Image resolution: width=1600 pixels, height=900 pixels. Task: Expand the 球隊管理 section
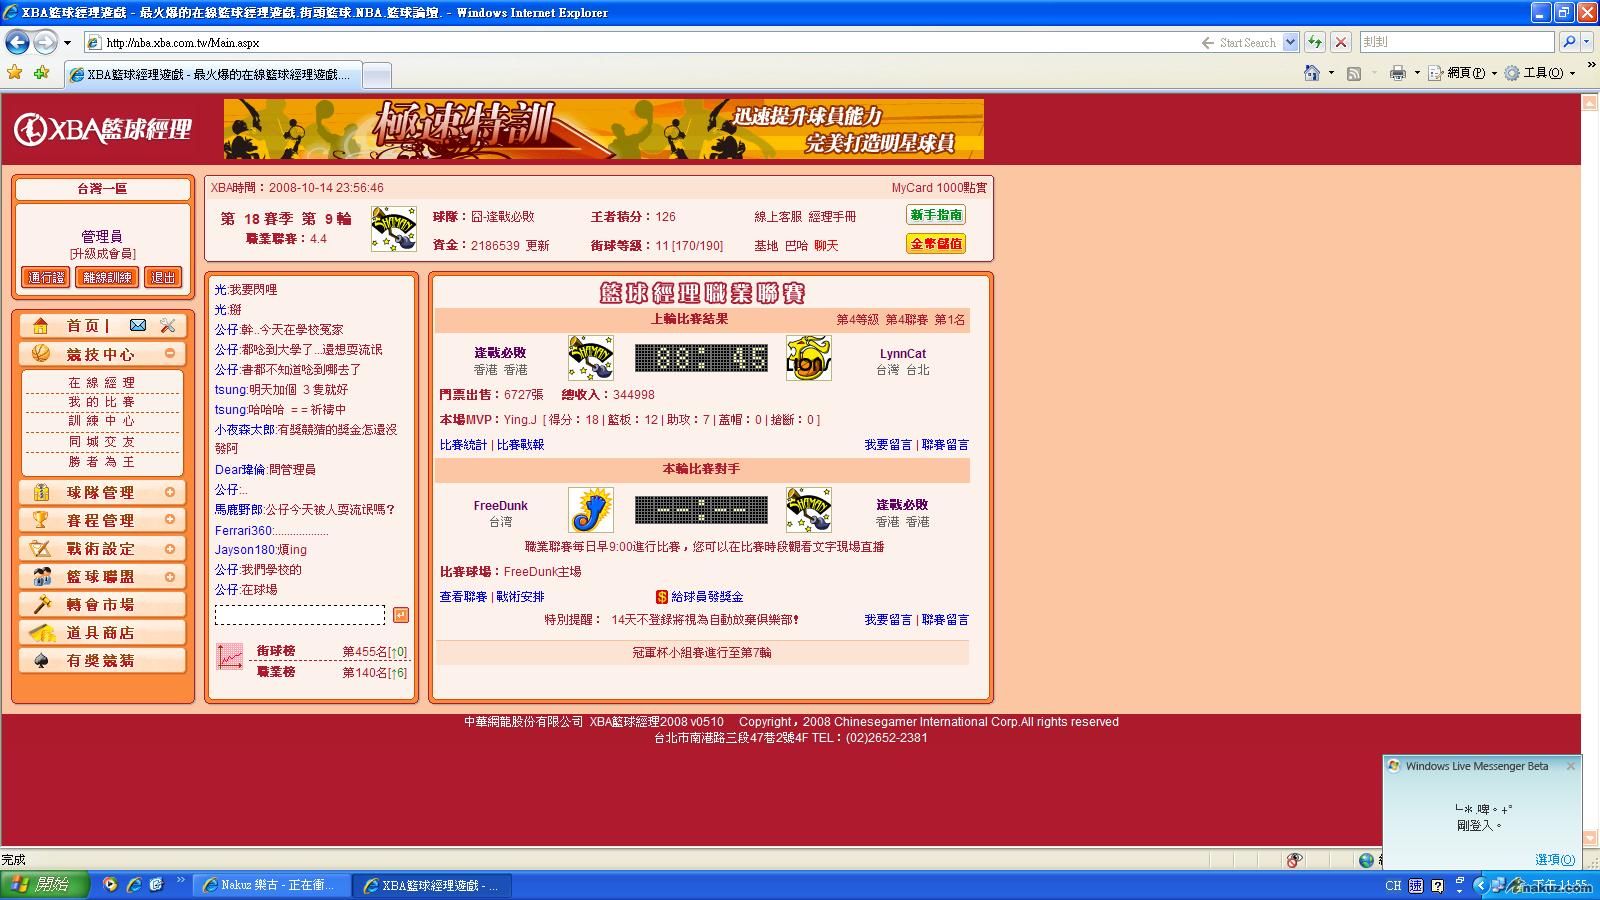pyautogui.click(x=170, y=492)
